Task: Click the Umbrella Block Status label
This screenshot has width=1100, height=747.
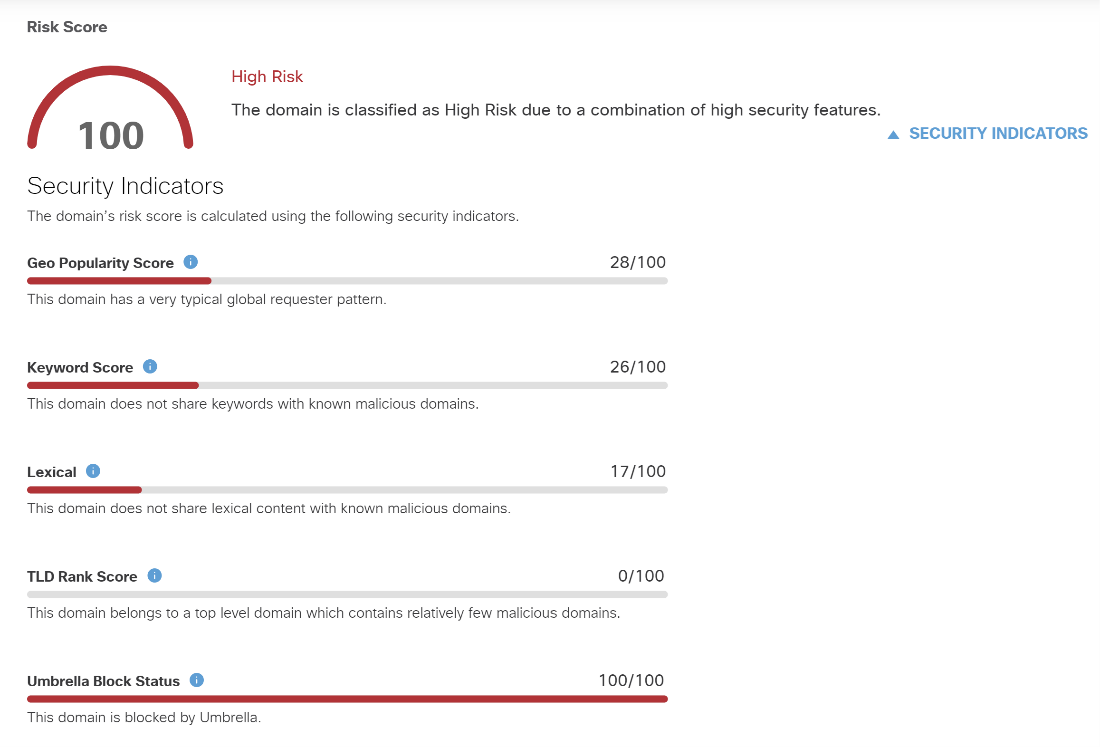Action: [103, 681]
